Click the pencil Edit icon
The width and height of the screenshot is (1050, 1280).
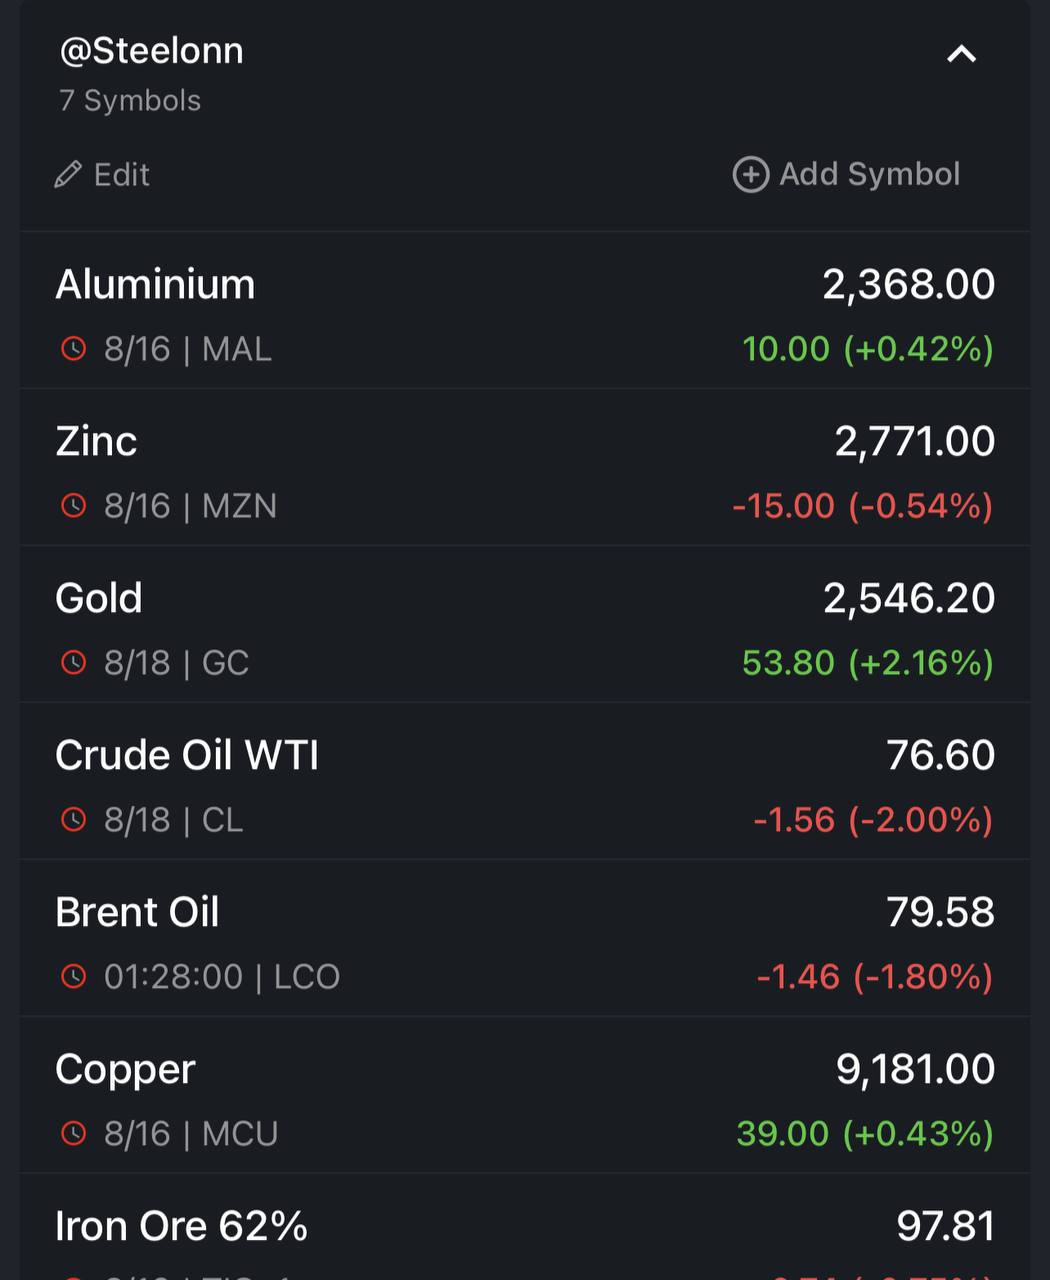pyautogui.click(x=68, y=175)
